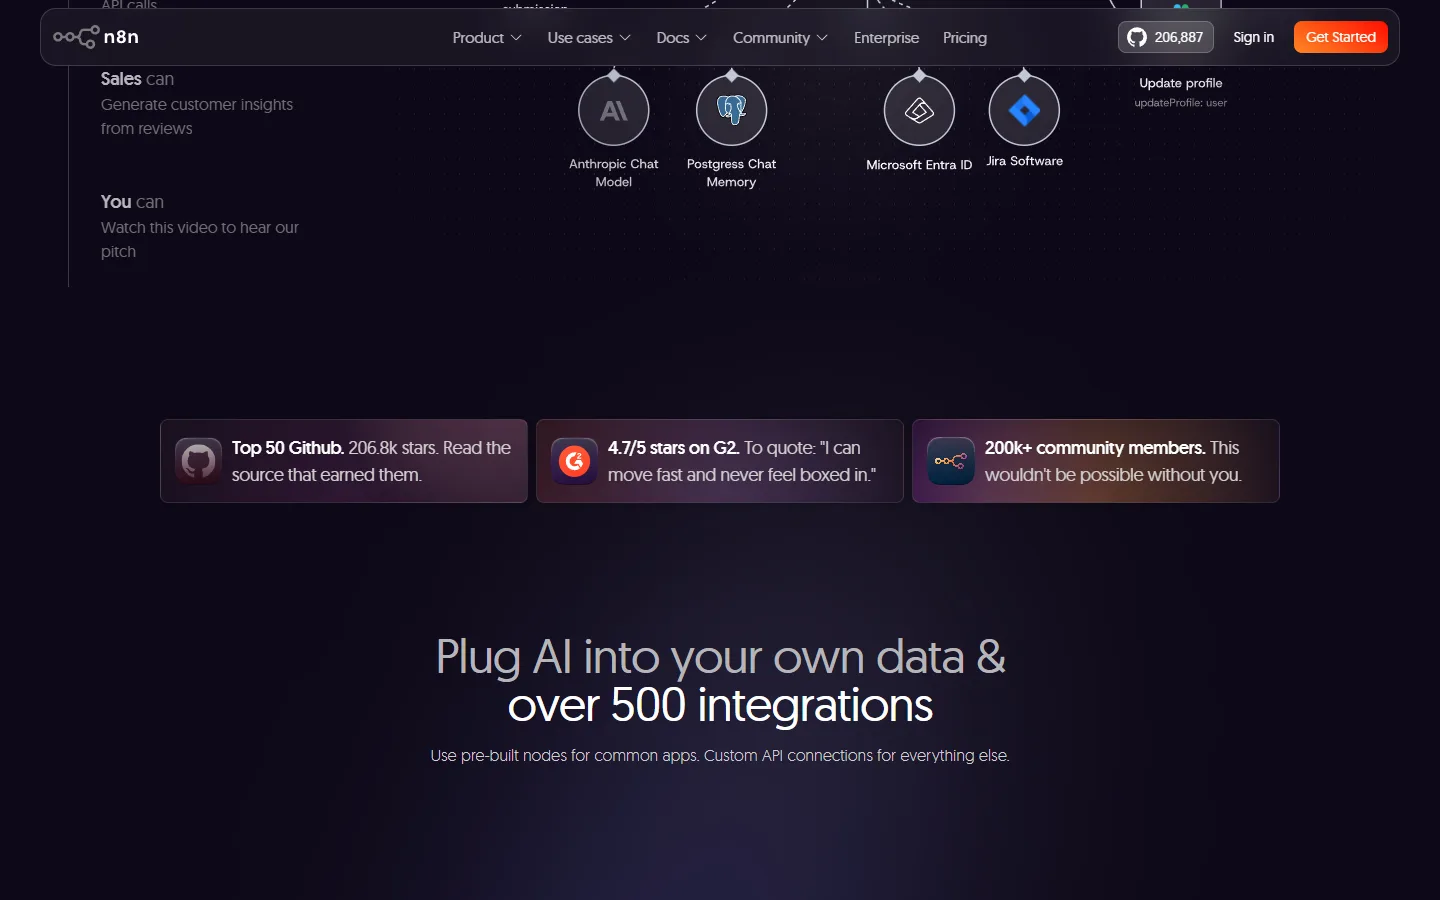Click the GitHub octocat icon in navbar
Screen dimensions: 1440x900
point(1137,37)
